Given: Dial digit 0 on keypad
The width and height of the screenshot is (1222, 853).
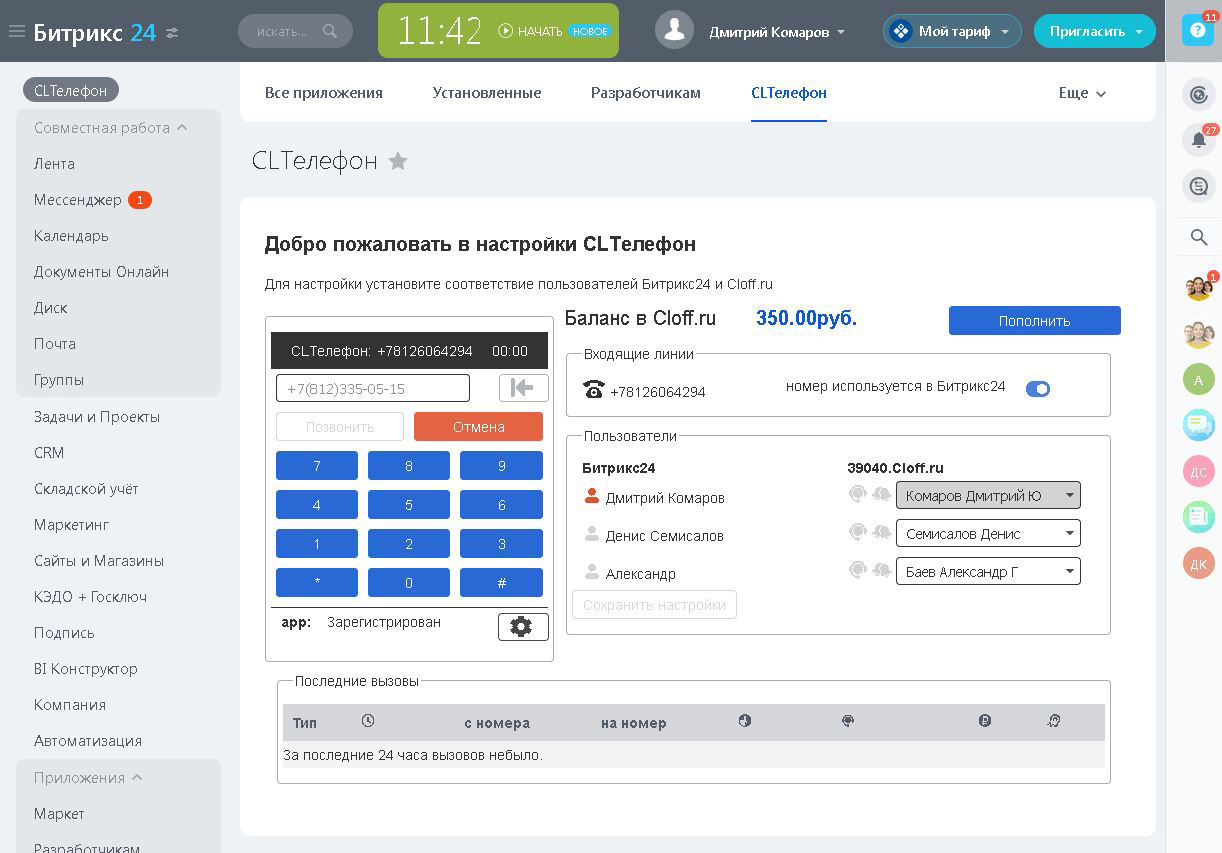Looking at the screenshot, I should click(x=409, y=582).
